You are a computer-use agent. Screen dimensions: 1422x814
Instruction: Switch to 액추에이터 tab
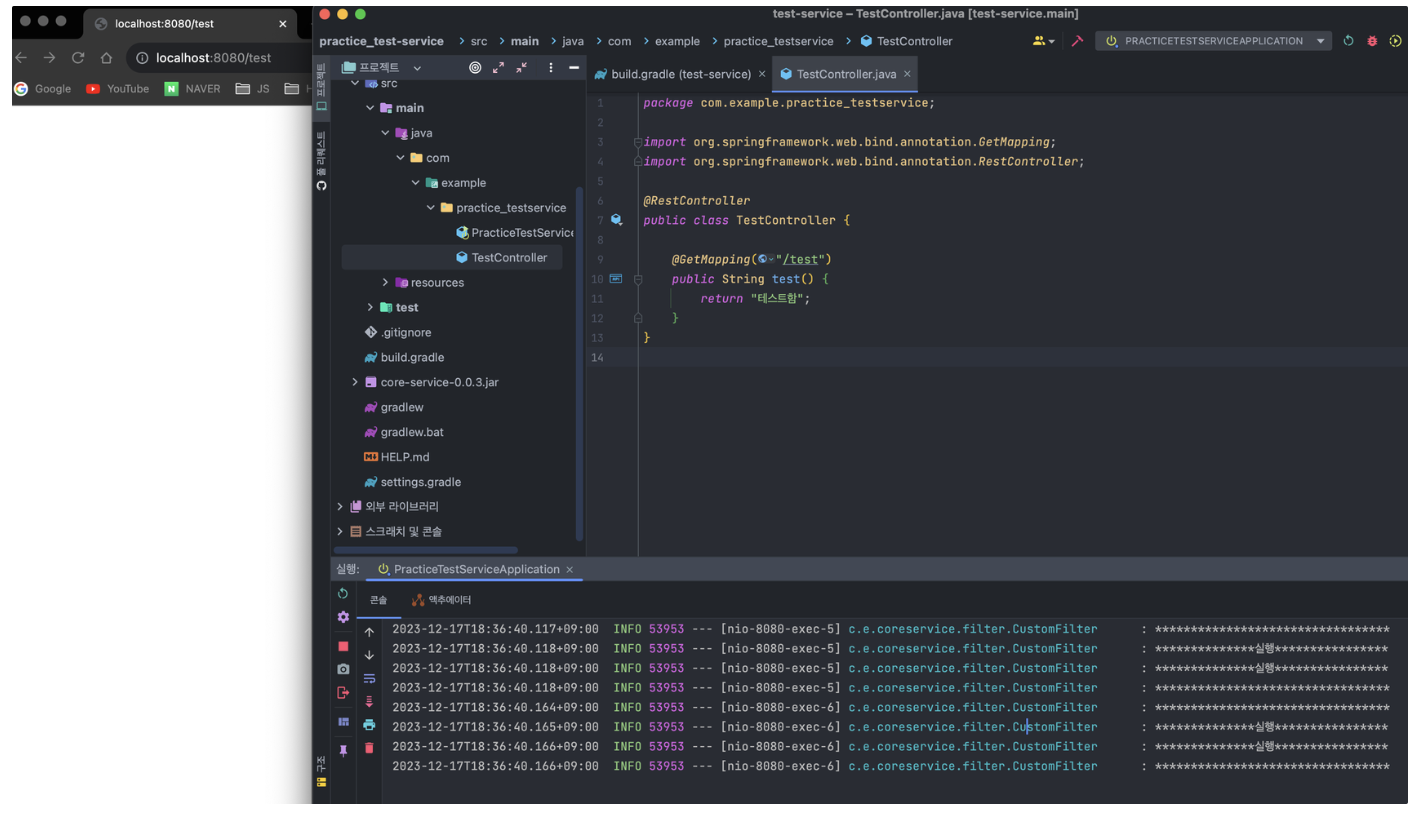pyautogui.click(x=441, y=600)
